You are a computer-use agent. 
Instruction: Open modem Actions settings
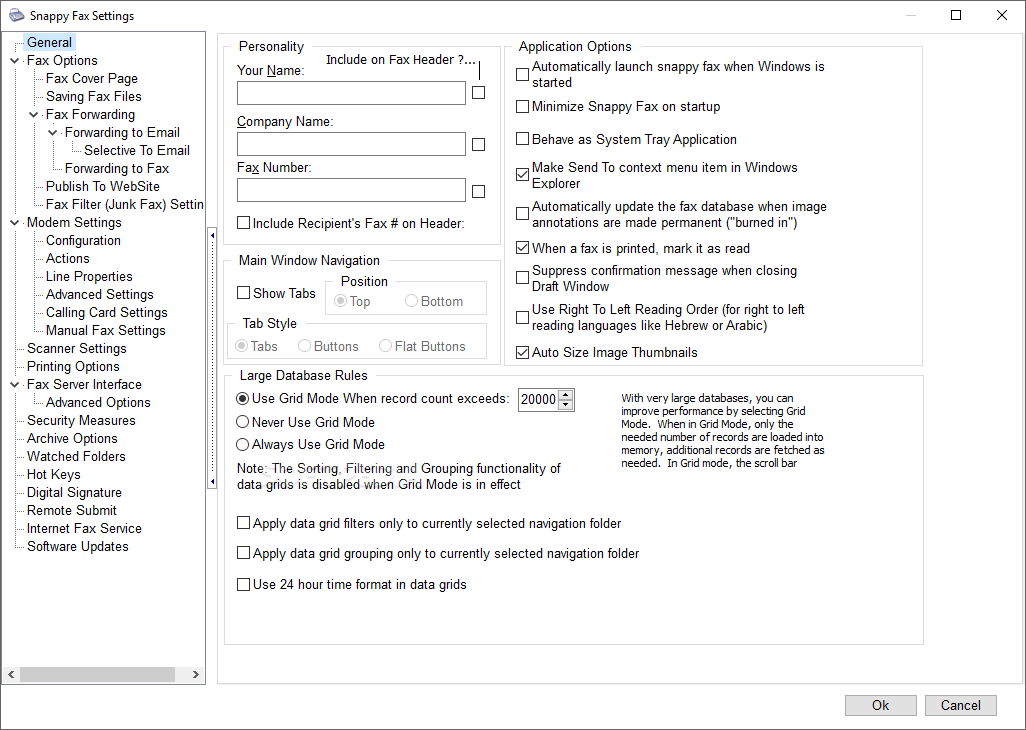(x=67, y=258)
